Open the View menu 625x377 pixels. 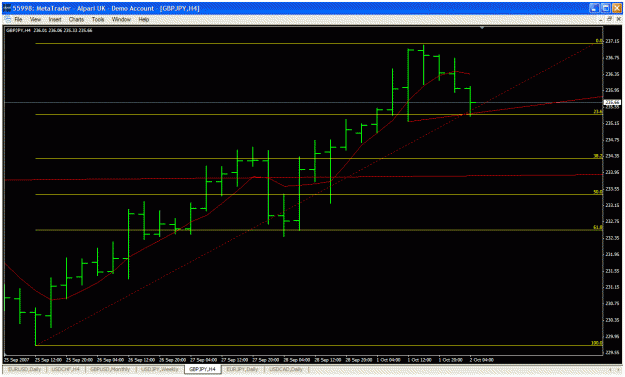point(35,19)
